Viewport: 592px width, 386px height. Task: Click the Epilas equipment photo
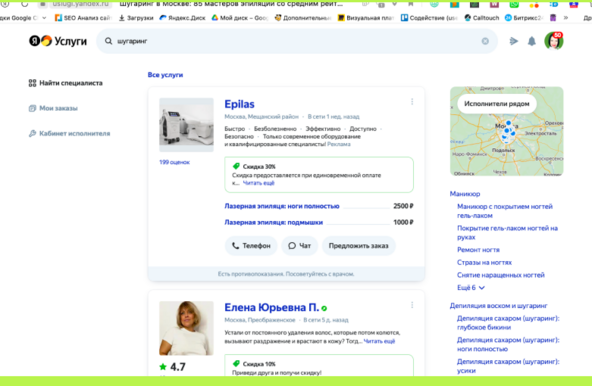[x=186, y=125]
